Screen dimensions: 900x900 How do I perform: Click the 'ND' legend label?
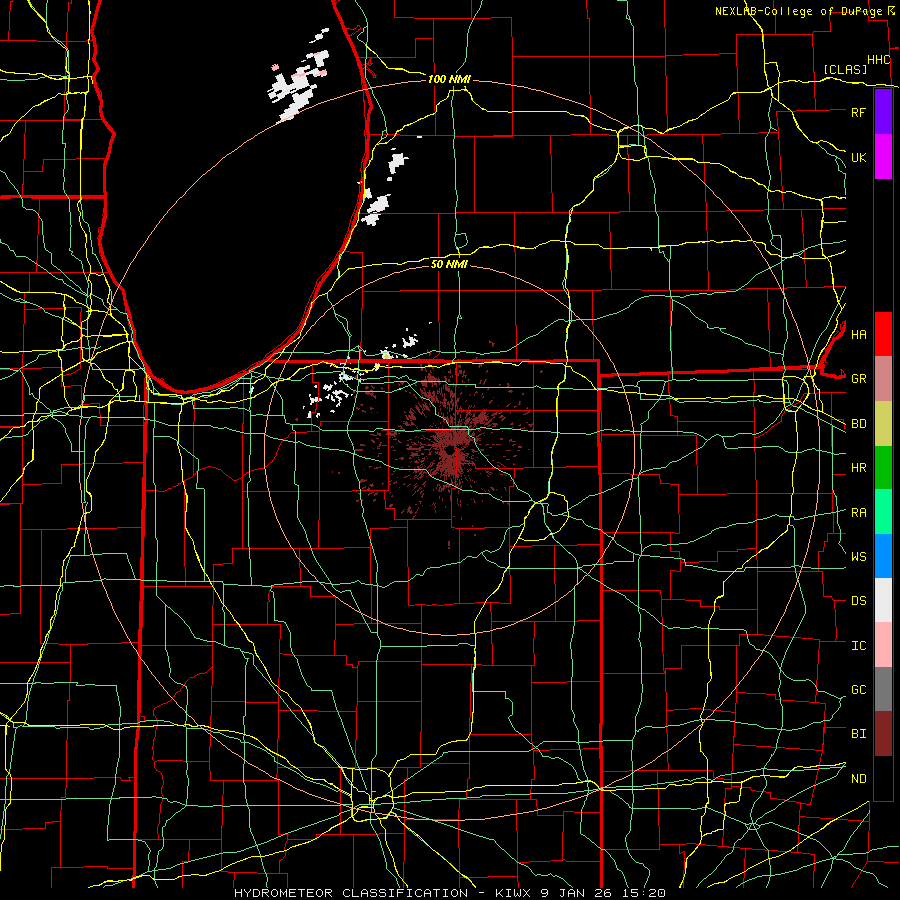tap(858, 779)
